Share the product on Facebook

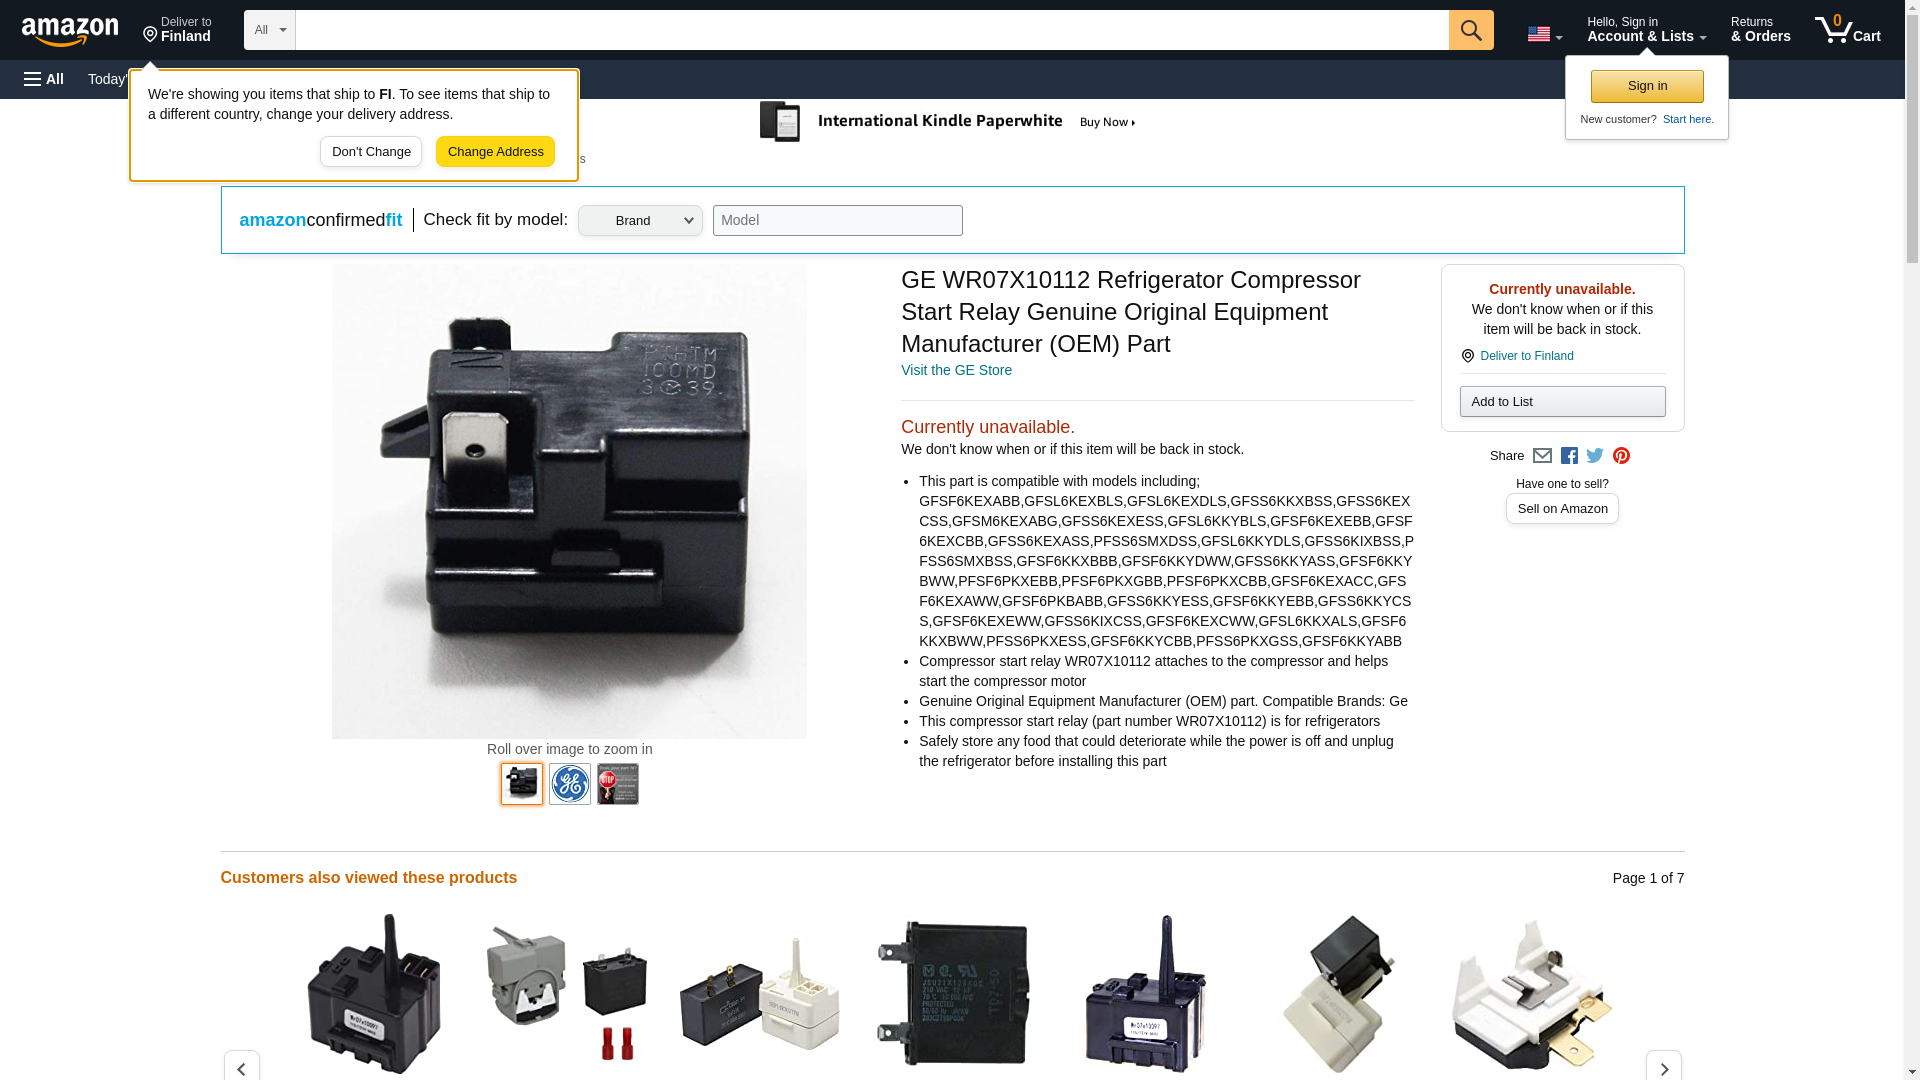(1569, 456)
